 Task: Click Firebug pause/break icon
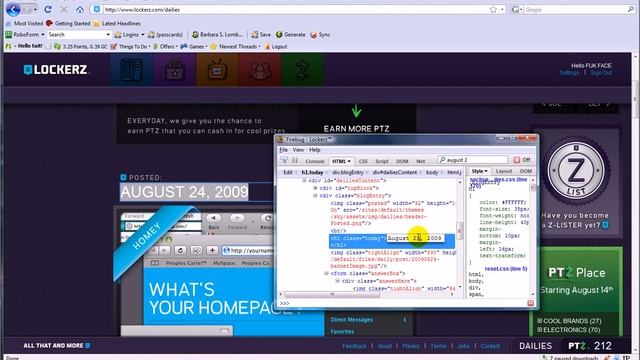(295, 160)
